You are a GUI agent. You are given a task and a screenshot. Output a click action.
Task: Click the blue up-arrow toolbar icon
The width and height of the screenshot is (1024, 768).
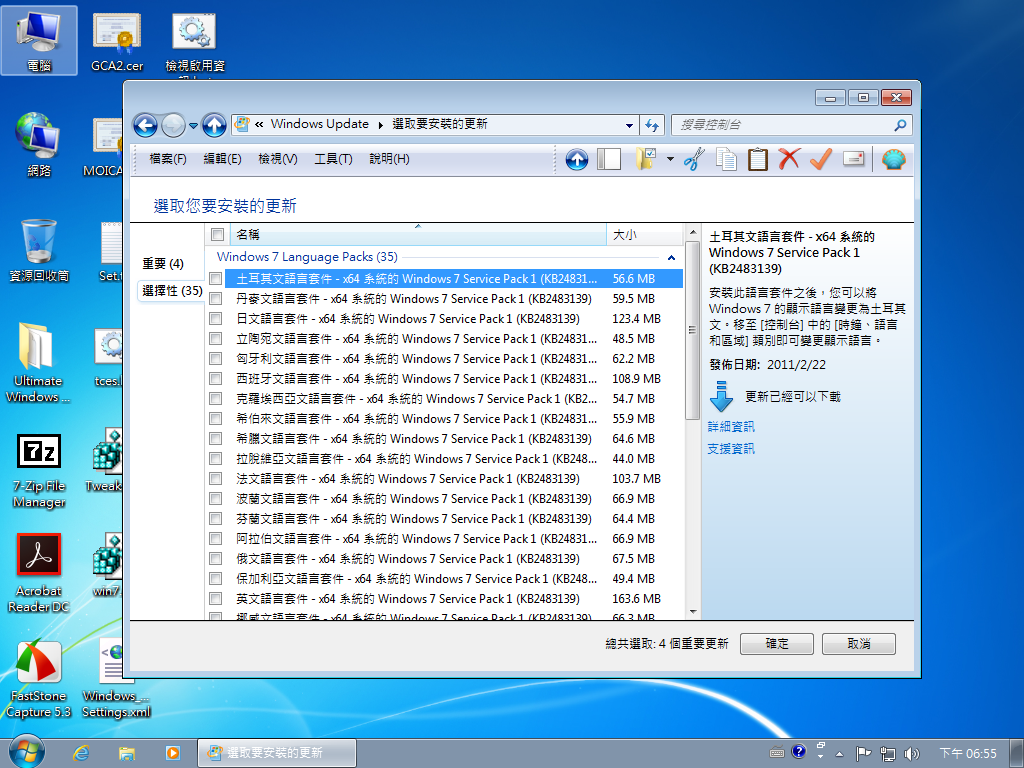point(577,159)
